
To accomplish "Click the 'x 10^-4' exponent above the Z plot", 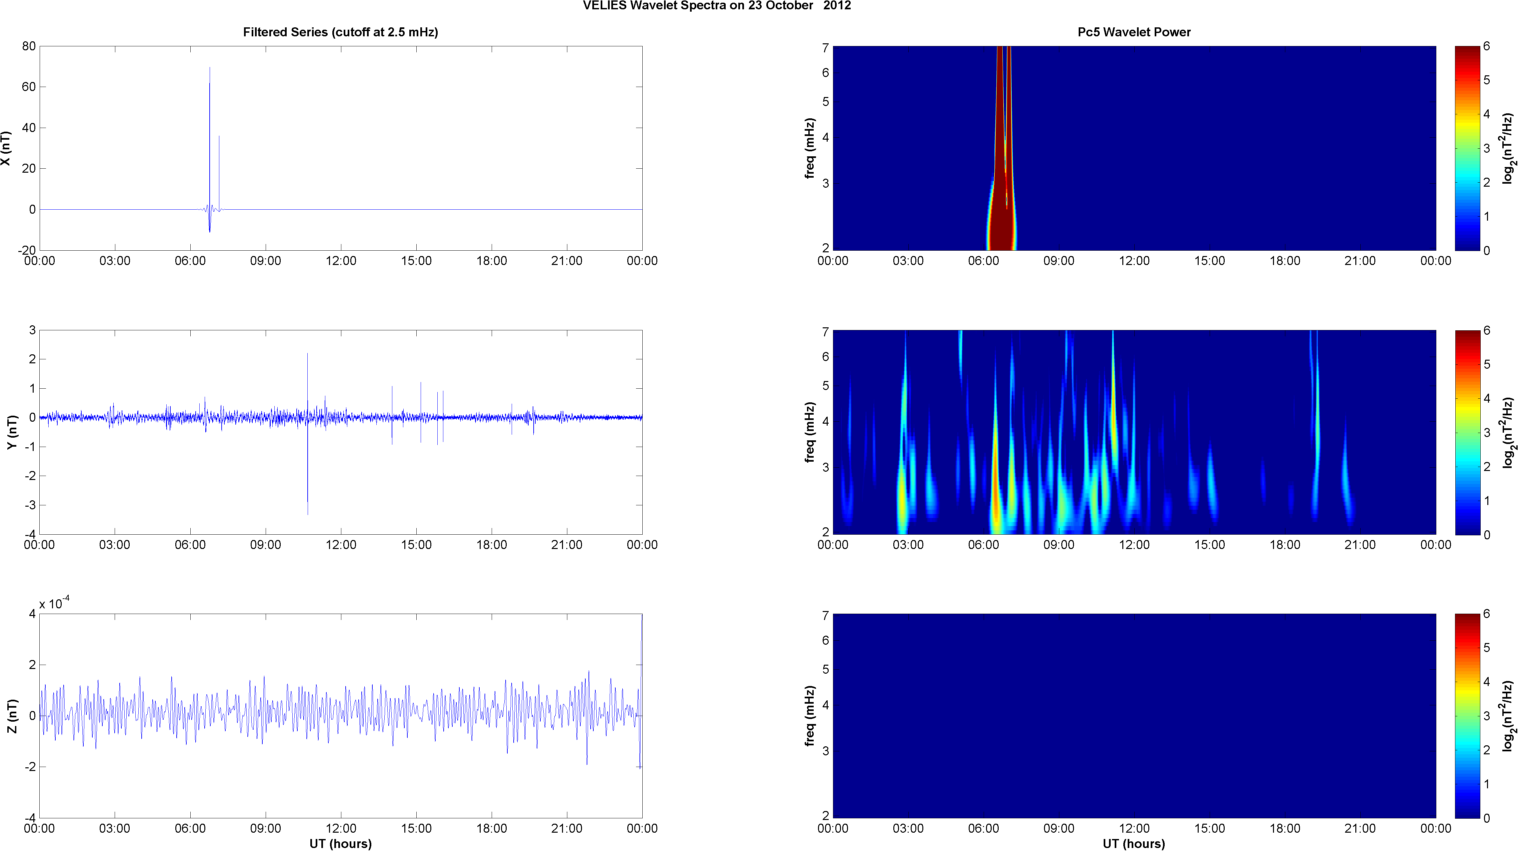I will (x=54, y=602).
